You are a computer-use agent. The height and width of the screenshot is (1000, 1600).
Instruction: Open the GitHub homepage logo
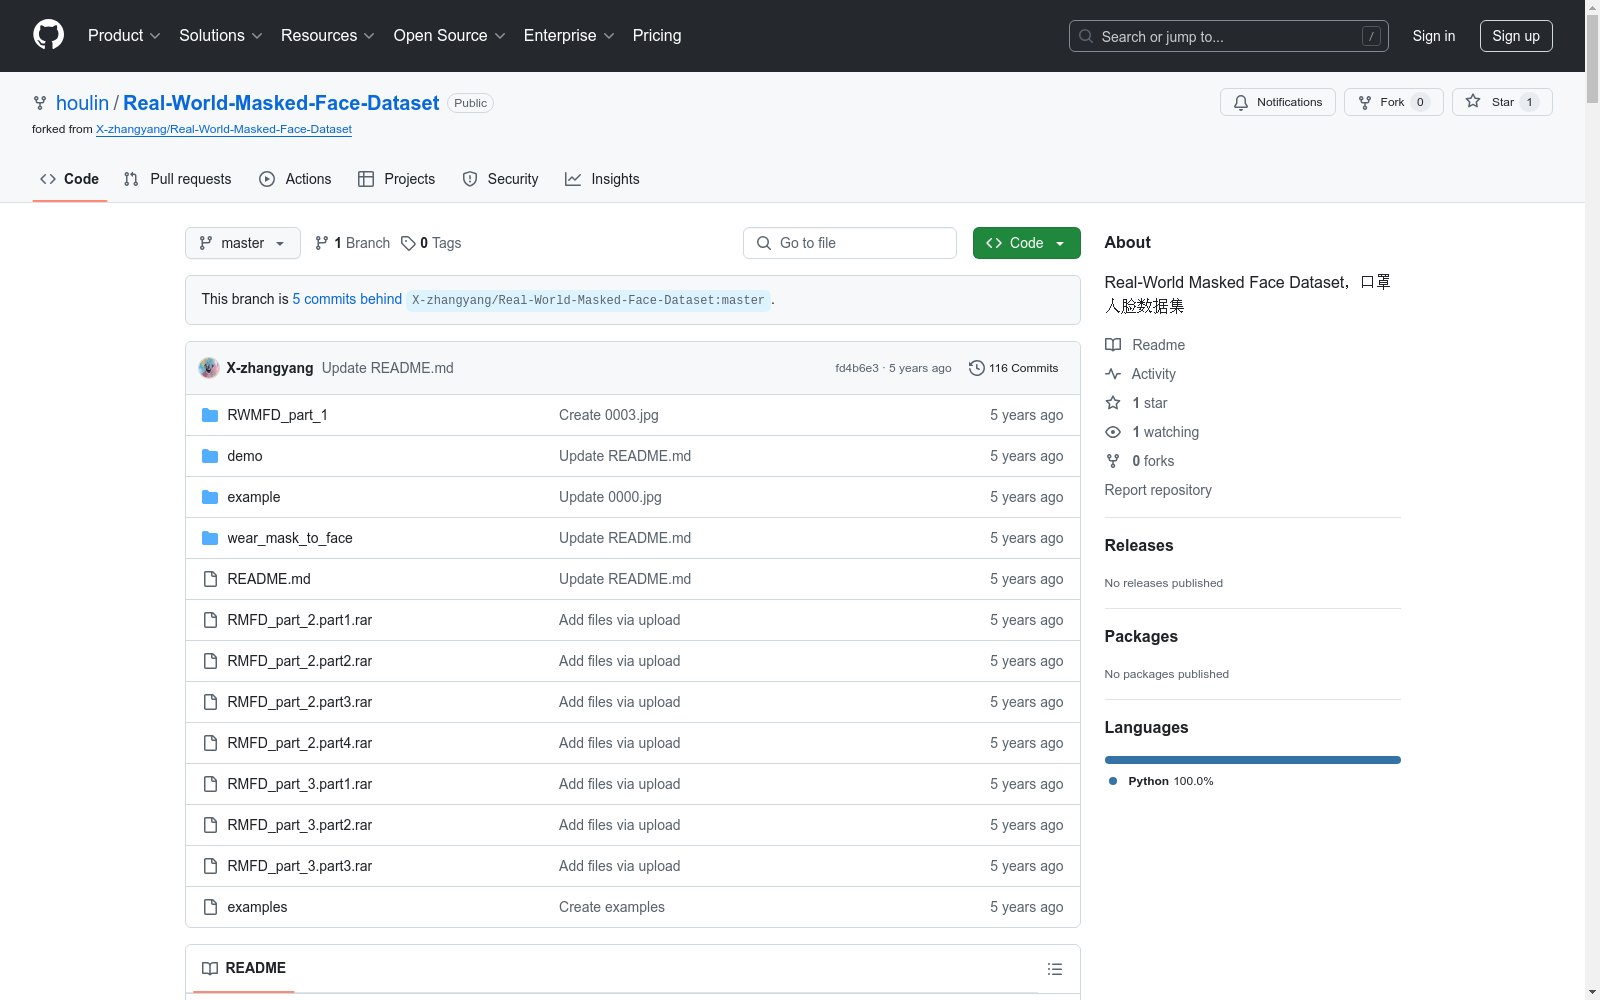[x=48, y=35]
